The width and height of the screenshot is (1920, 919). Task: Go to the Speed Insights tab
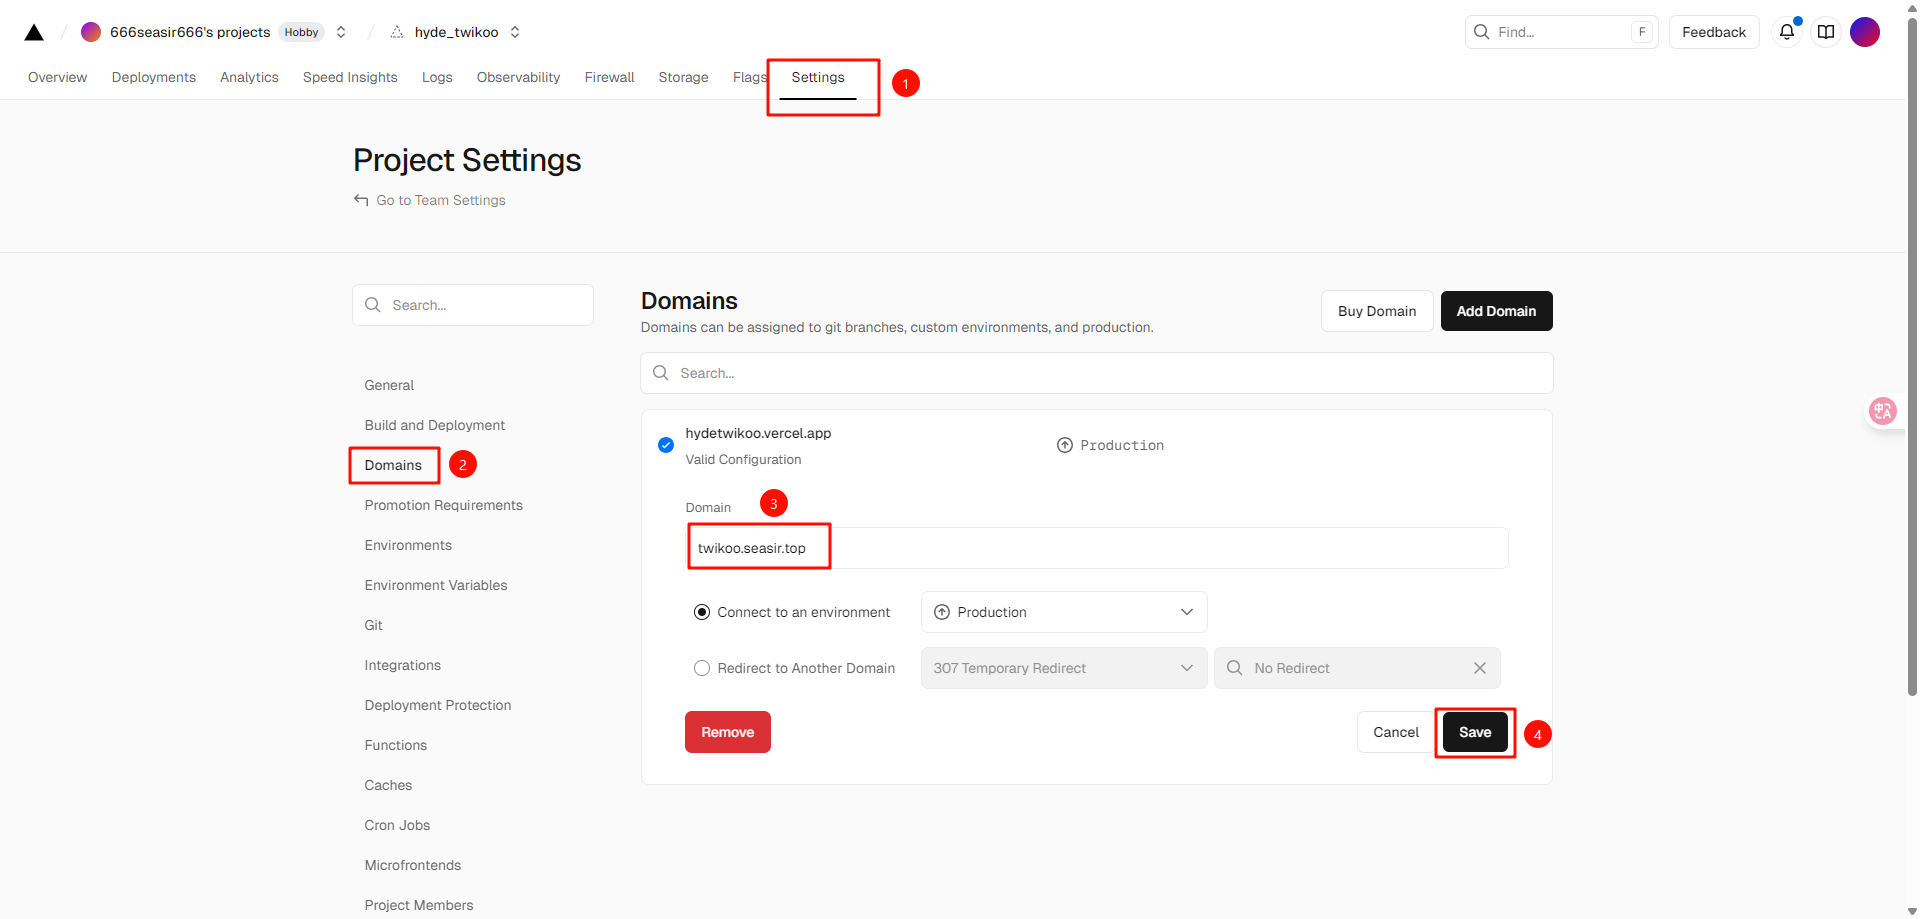pos(350,77)
